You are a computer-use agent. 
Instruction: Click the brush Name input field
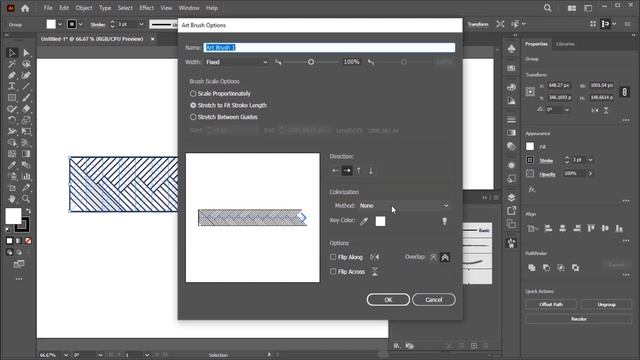click(x=329, y=48)
